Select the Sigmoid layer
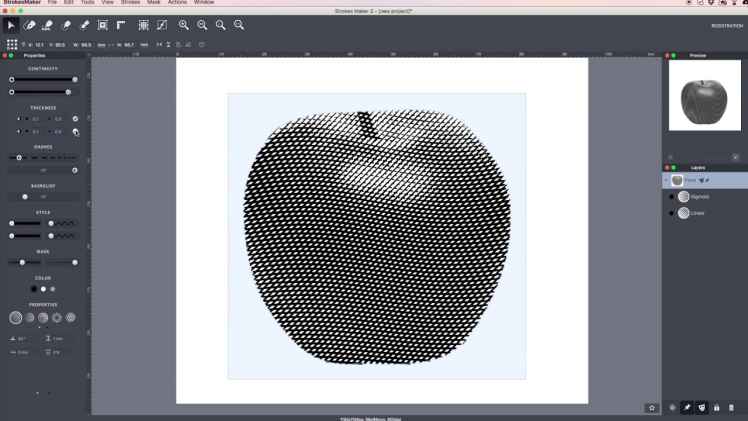 [x=699, y=197]
